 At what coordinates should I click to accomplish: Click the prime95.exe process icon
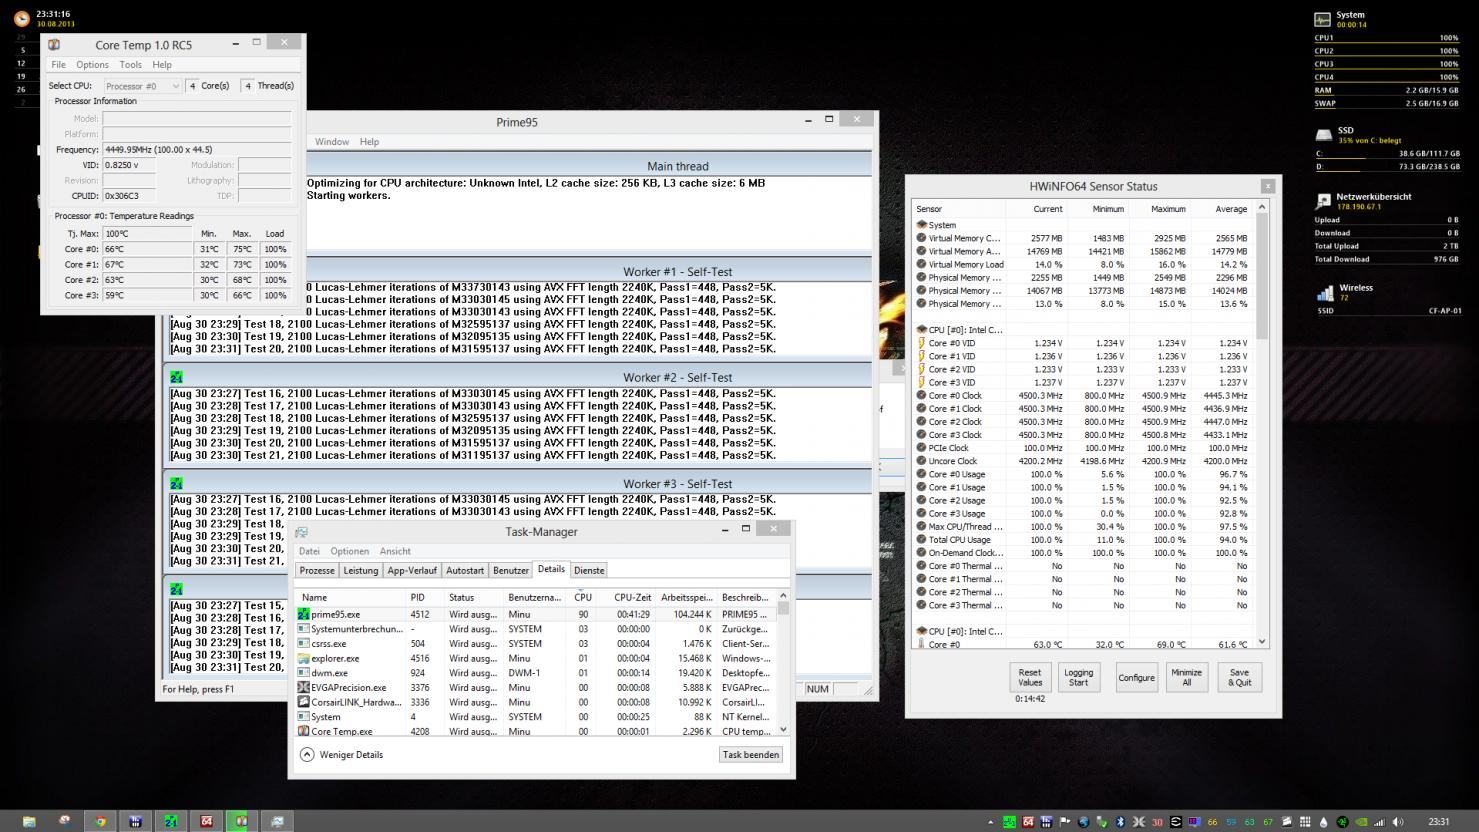[304, 614]
